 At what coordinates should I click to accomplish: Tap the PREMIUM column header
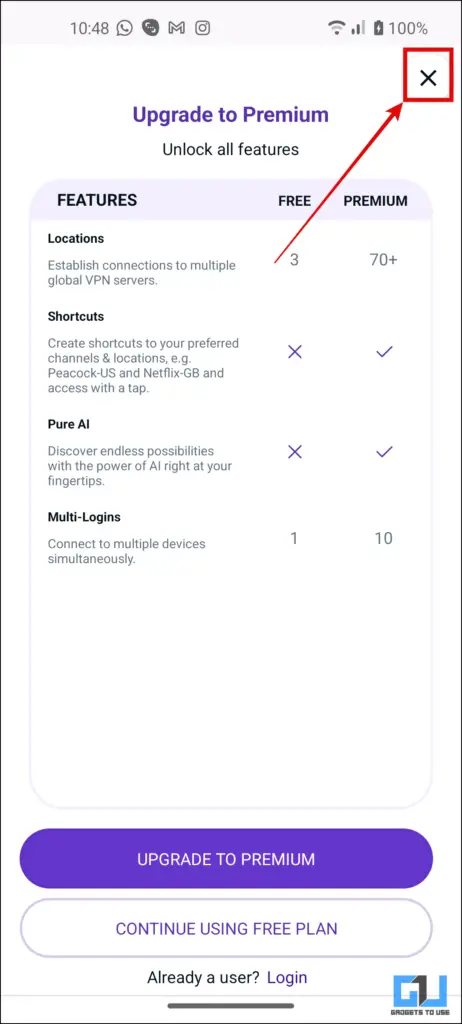pyautogui.click(x=376, y=201)
